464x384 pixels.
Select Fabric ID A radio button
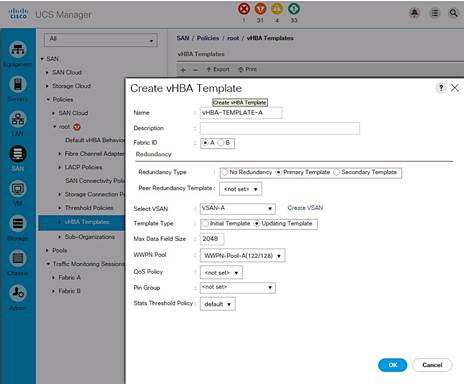click(x=206, y=143)
